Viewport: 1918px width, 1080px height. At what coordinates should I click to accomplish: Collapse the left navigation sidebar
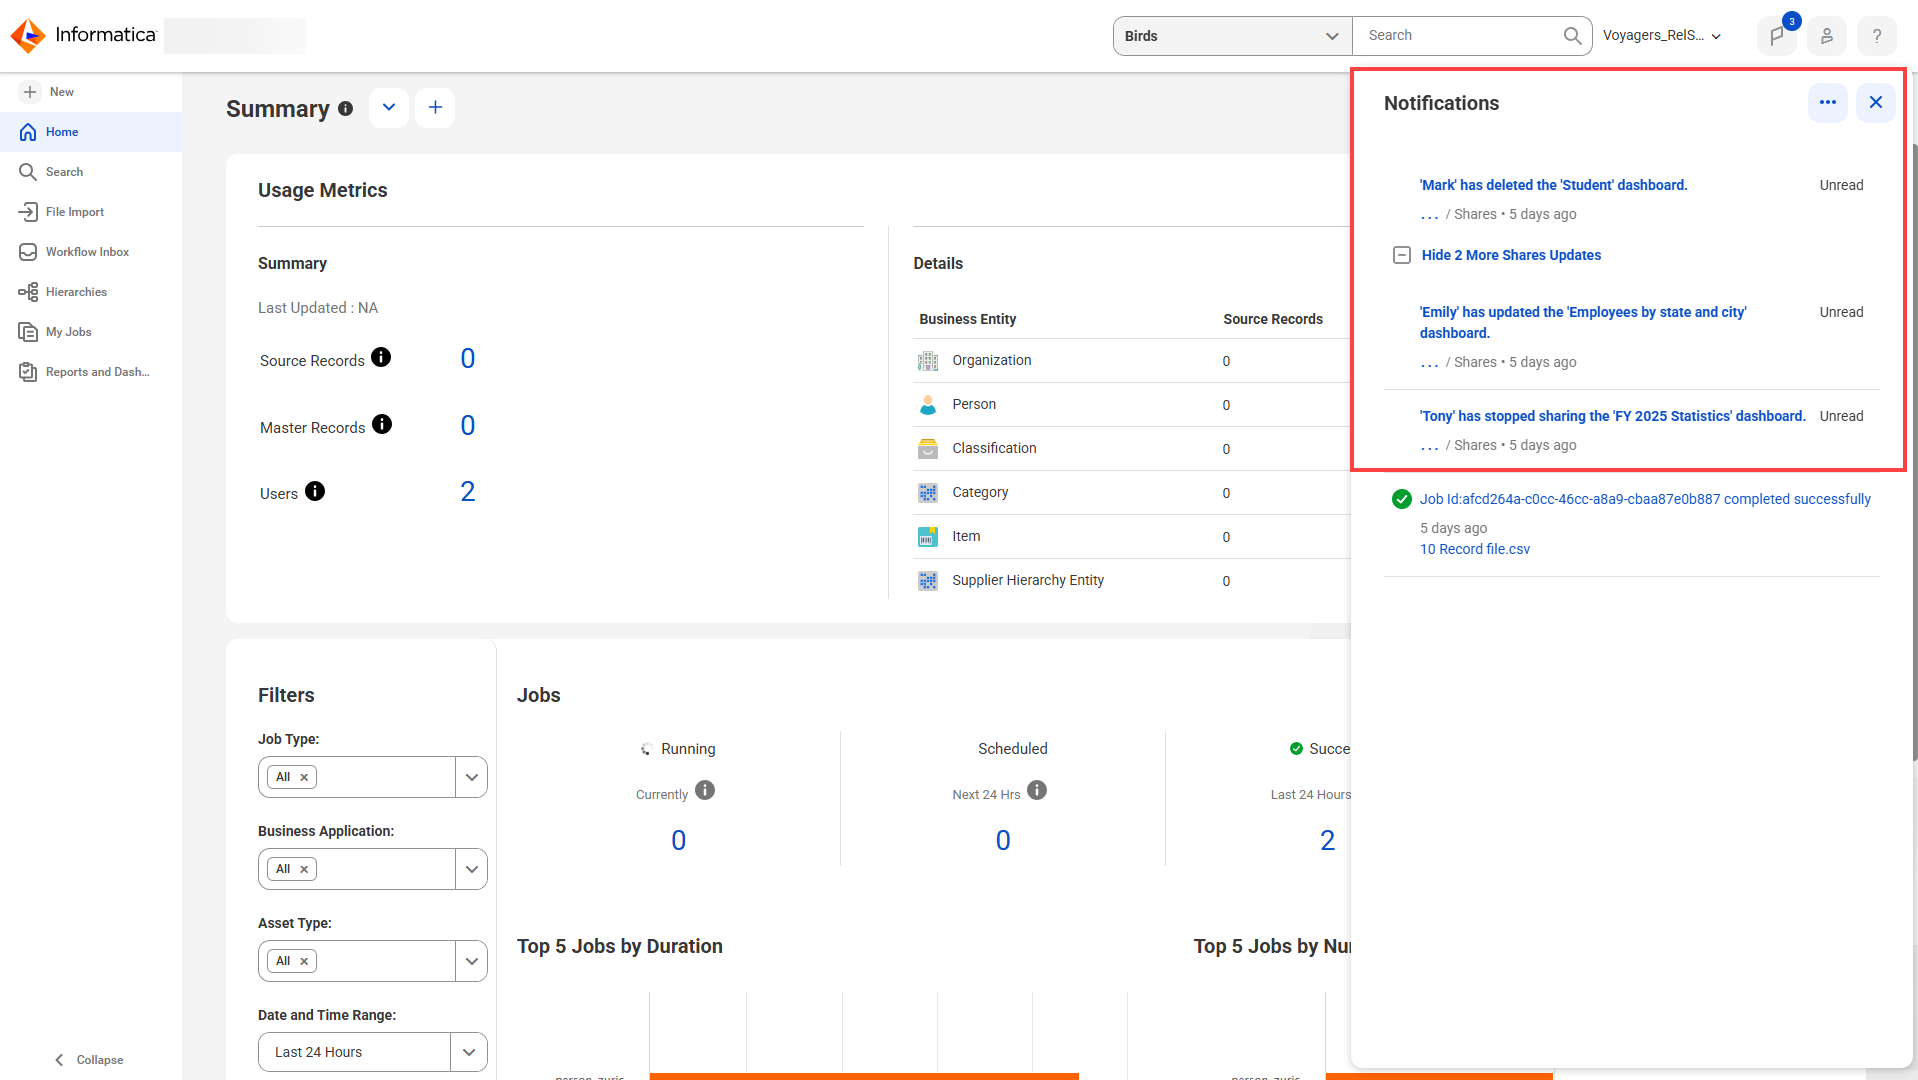click(x=89, y=1060)
